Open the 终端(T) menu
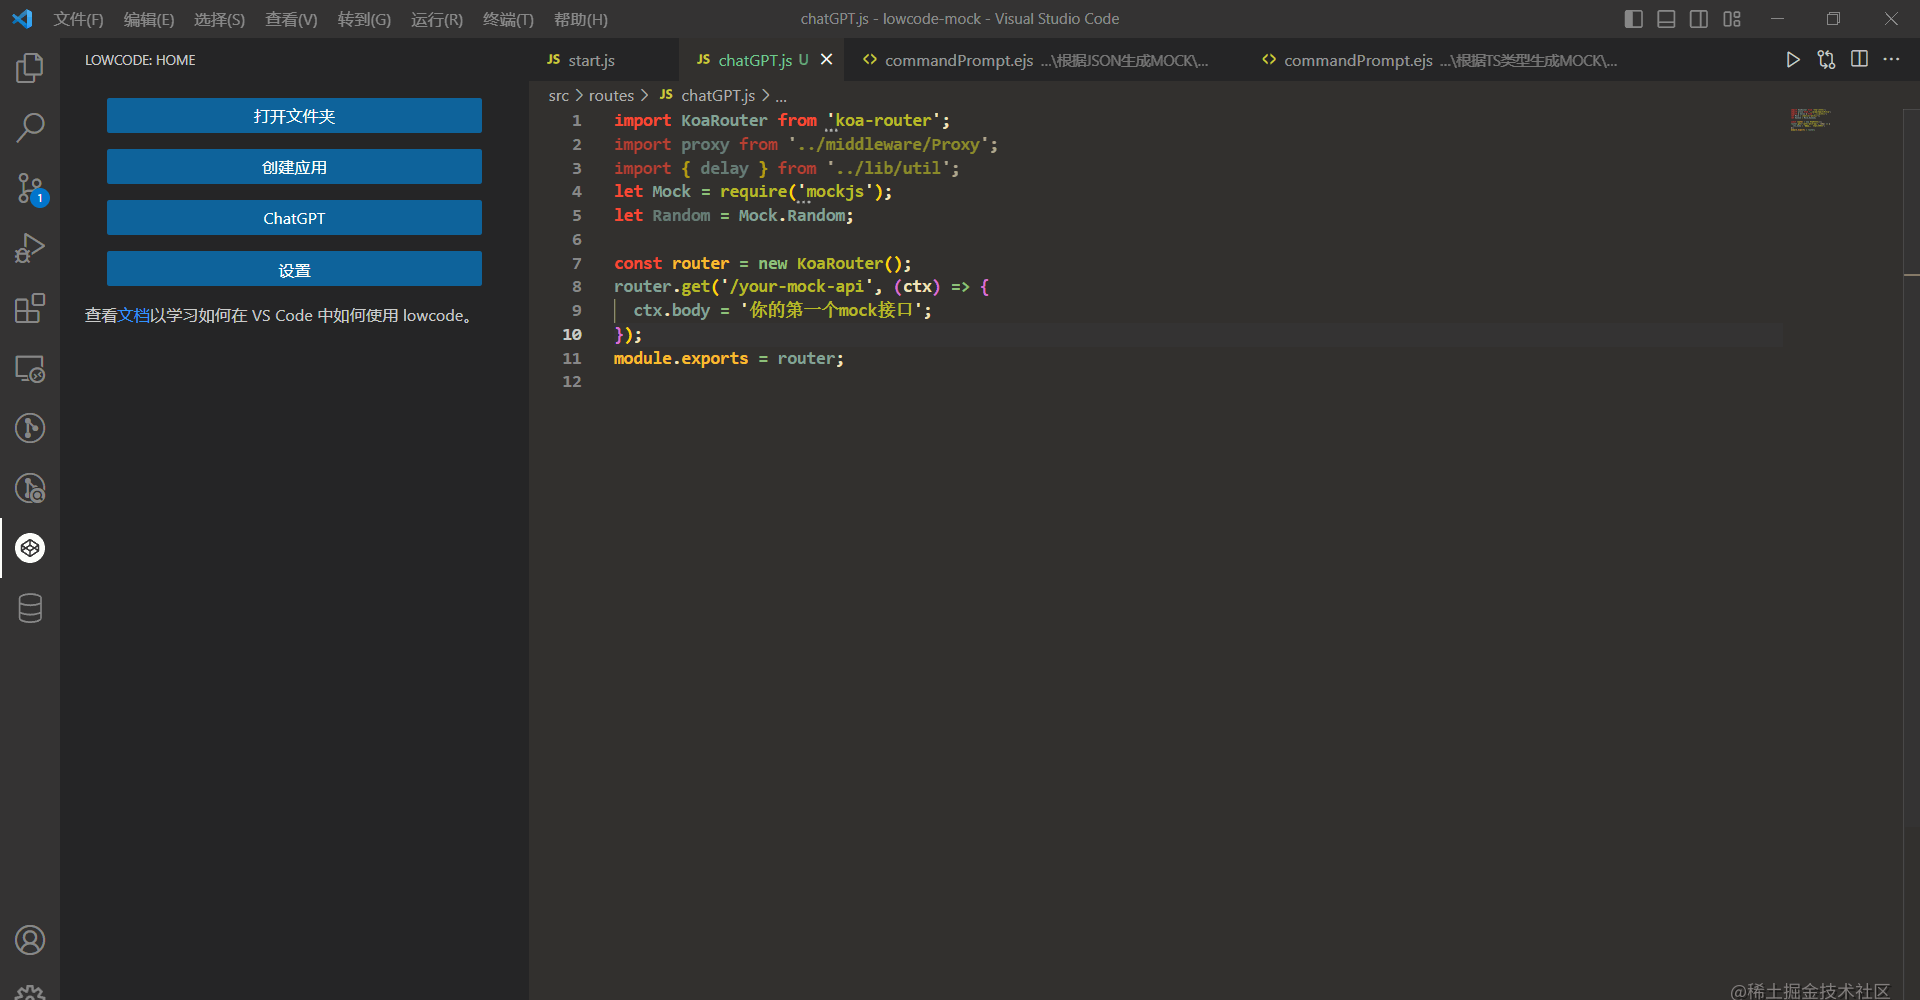 [x=508, y=19]
